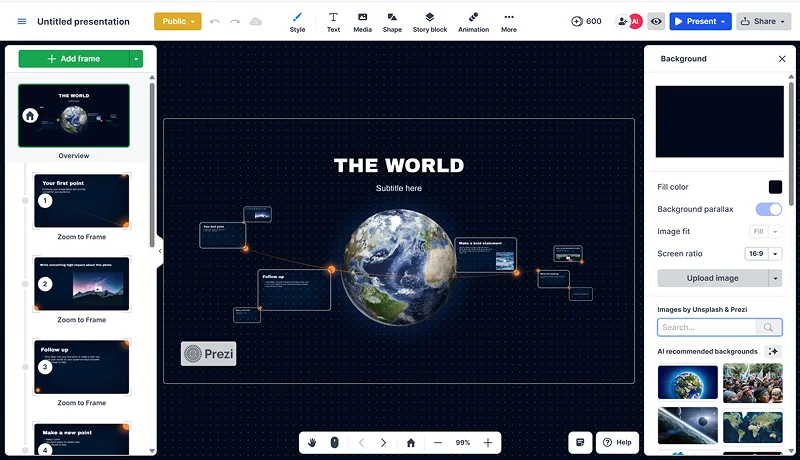Click the cloud save status icon

pos(256,21)
